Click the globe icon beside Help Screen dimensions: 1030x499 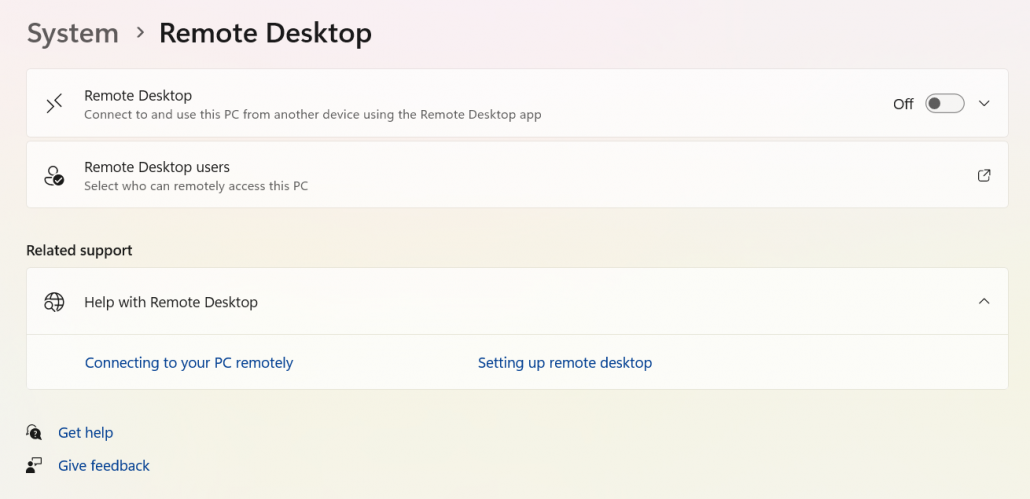54,302
